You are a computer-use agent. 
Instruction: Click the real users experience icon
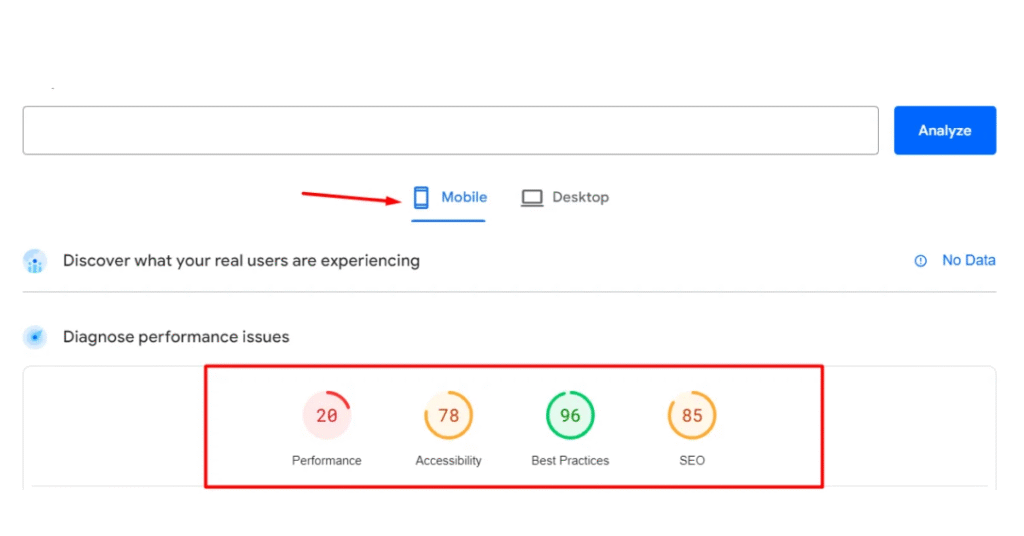coord(35,261)
